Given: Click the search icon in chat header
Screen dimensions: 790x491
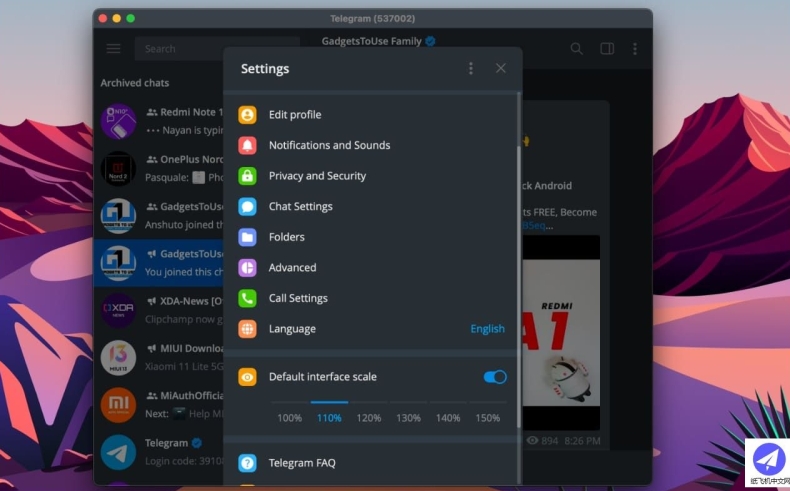Looking at the screenshot, I should (x=576, y=48).
